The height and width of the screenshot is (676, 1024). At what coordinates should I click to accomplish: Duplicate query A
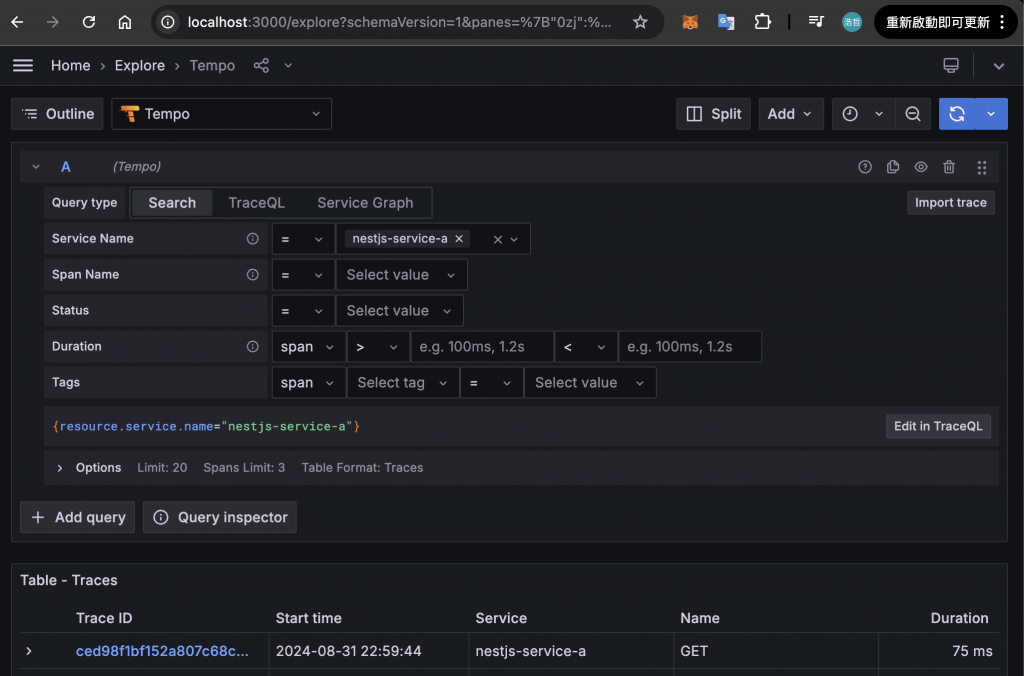[x=893, y=167]
